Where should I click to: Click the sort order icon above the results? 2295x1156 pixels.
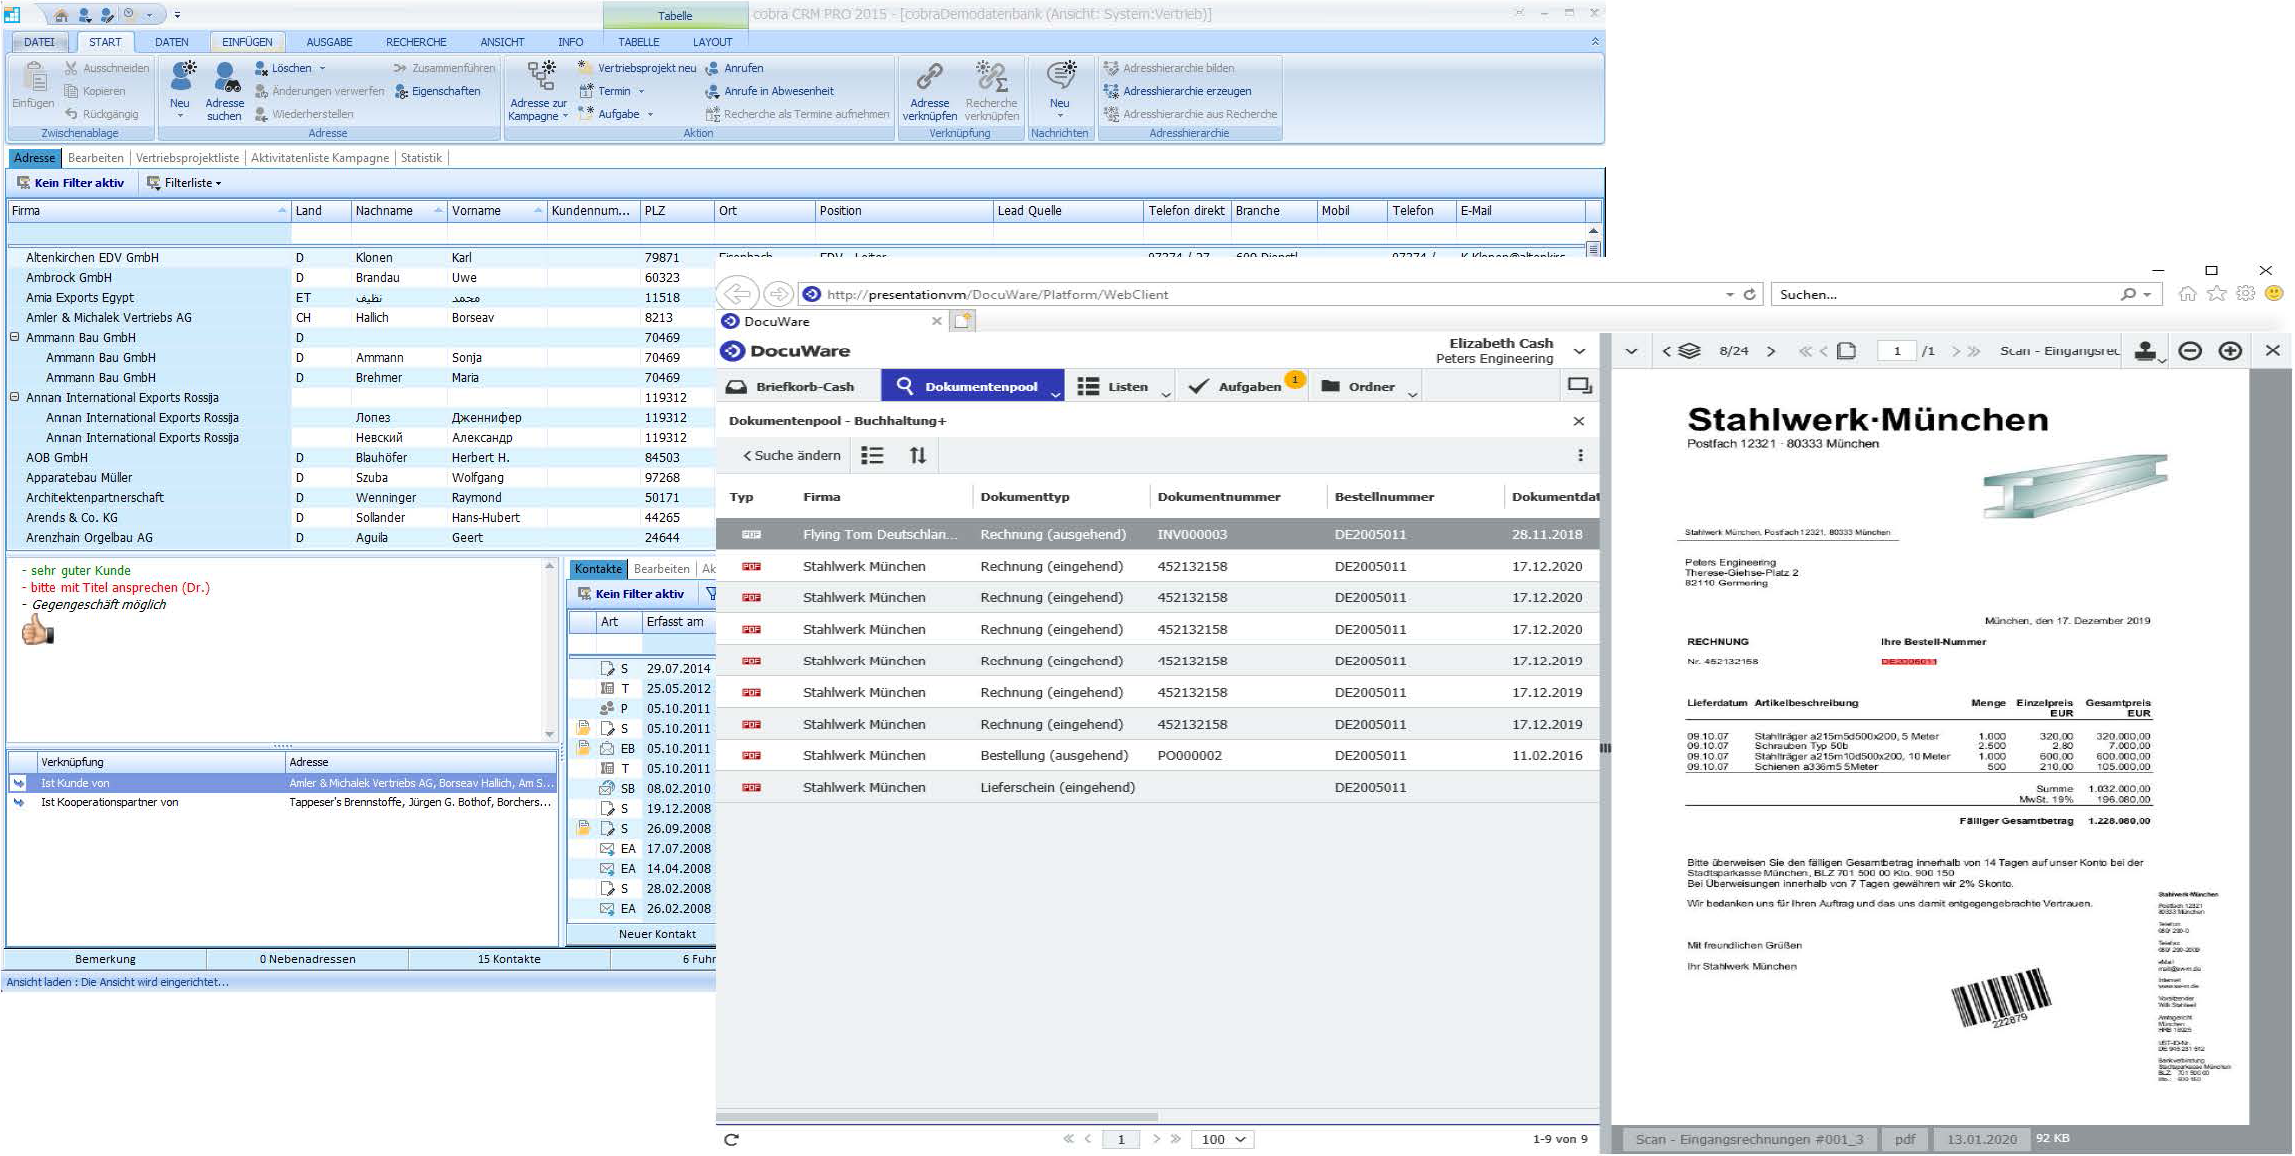point(918,455)
